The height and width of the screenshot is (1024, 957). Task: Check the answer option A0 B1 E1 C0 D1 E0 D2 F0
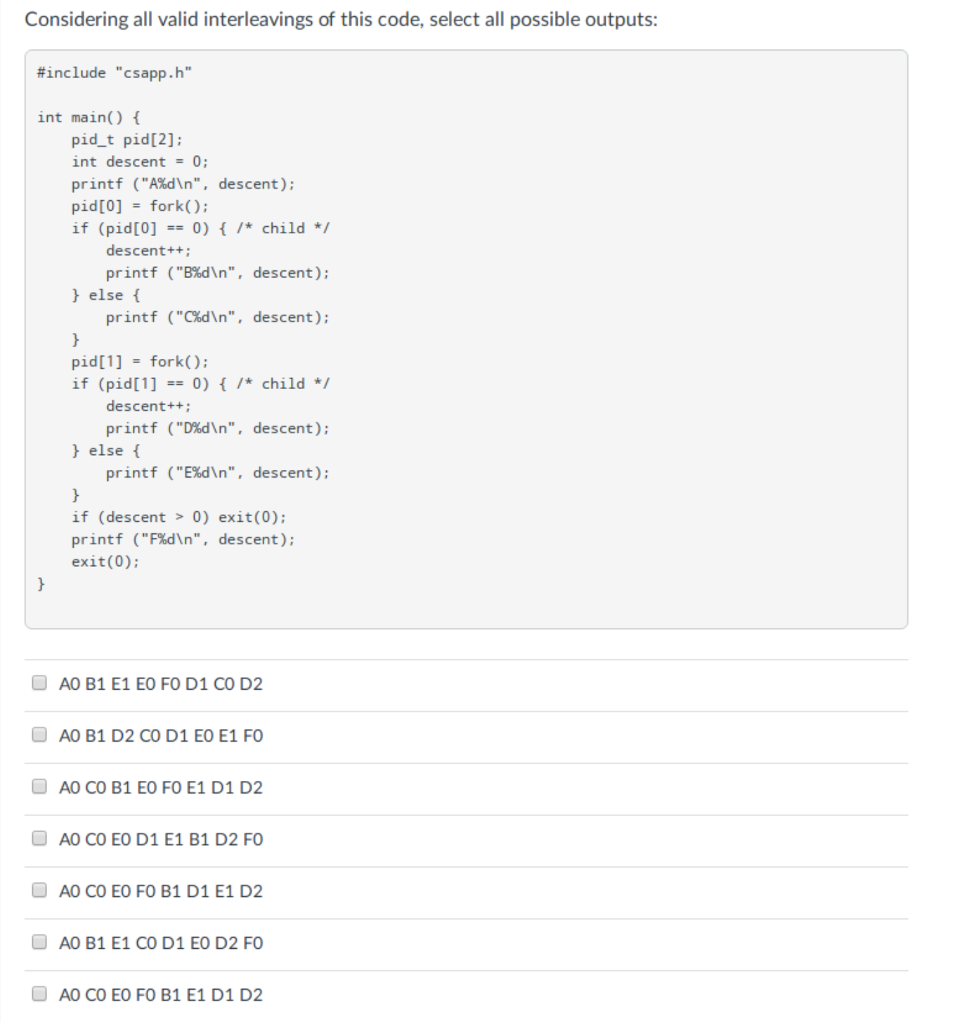coord(39,943)
